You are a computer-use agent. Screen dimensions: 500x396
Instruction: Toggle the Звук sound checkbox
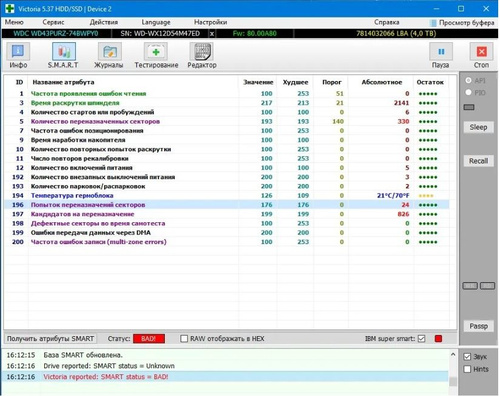467,357
